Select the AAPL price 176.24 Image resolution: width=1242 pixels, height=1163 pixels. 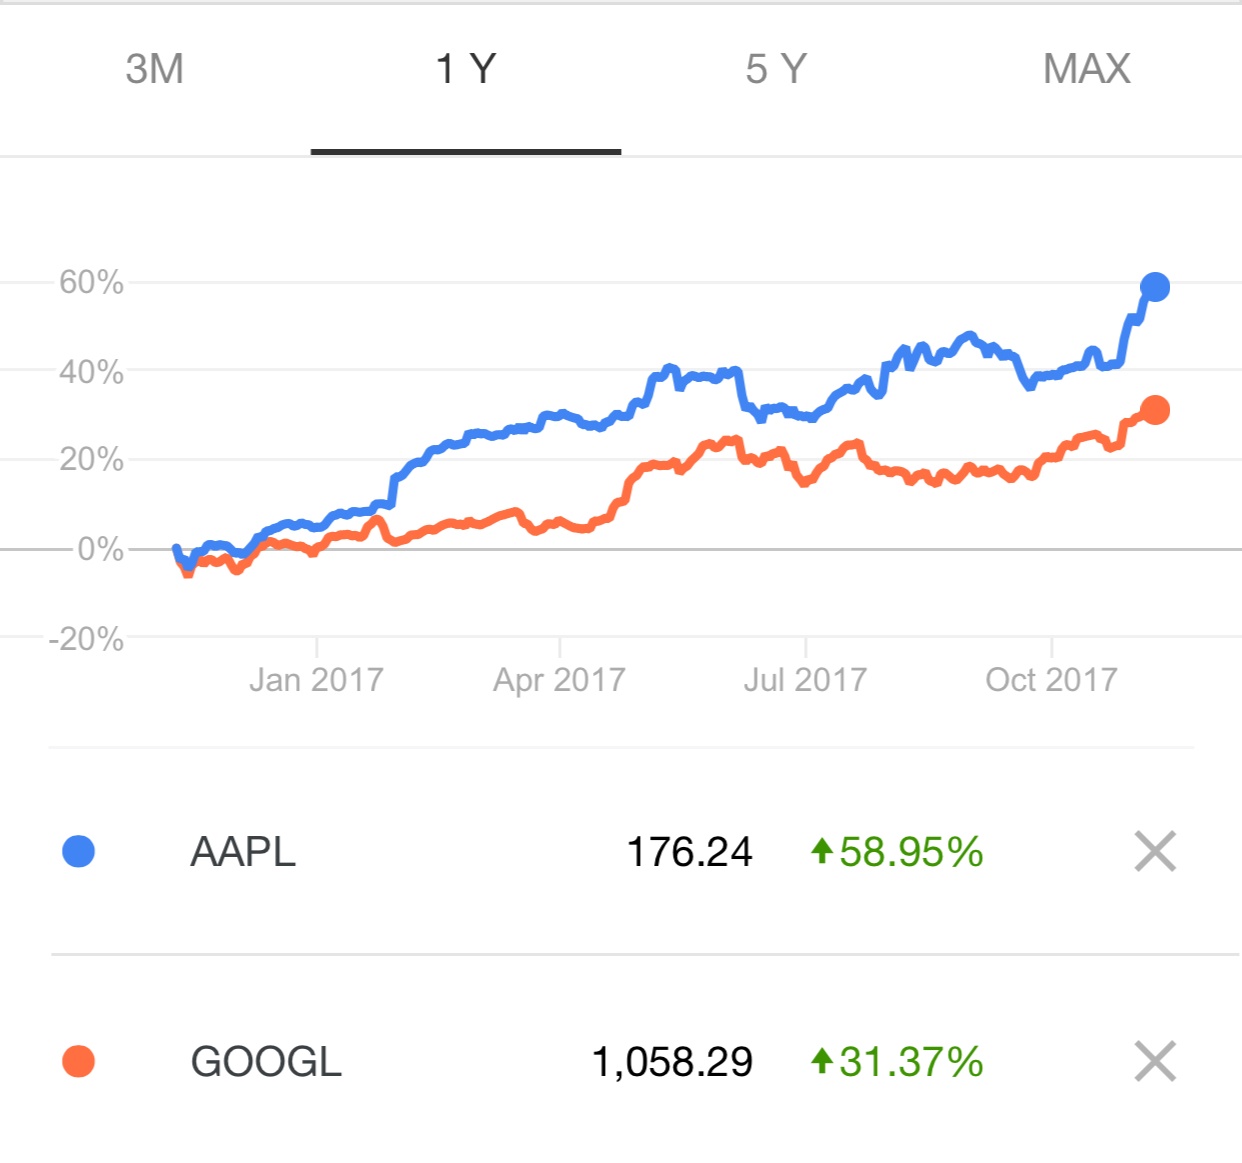point(692,852)
